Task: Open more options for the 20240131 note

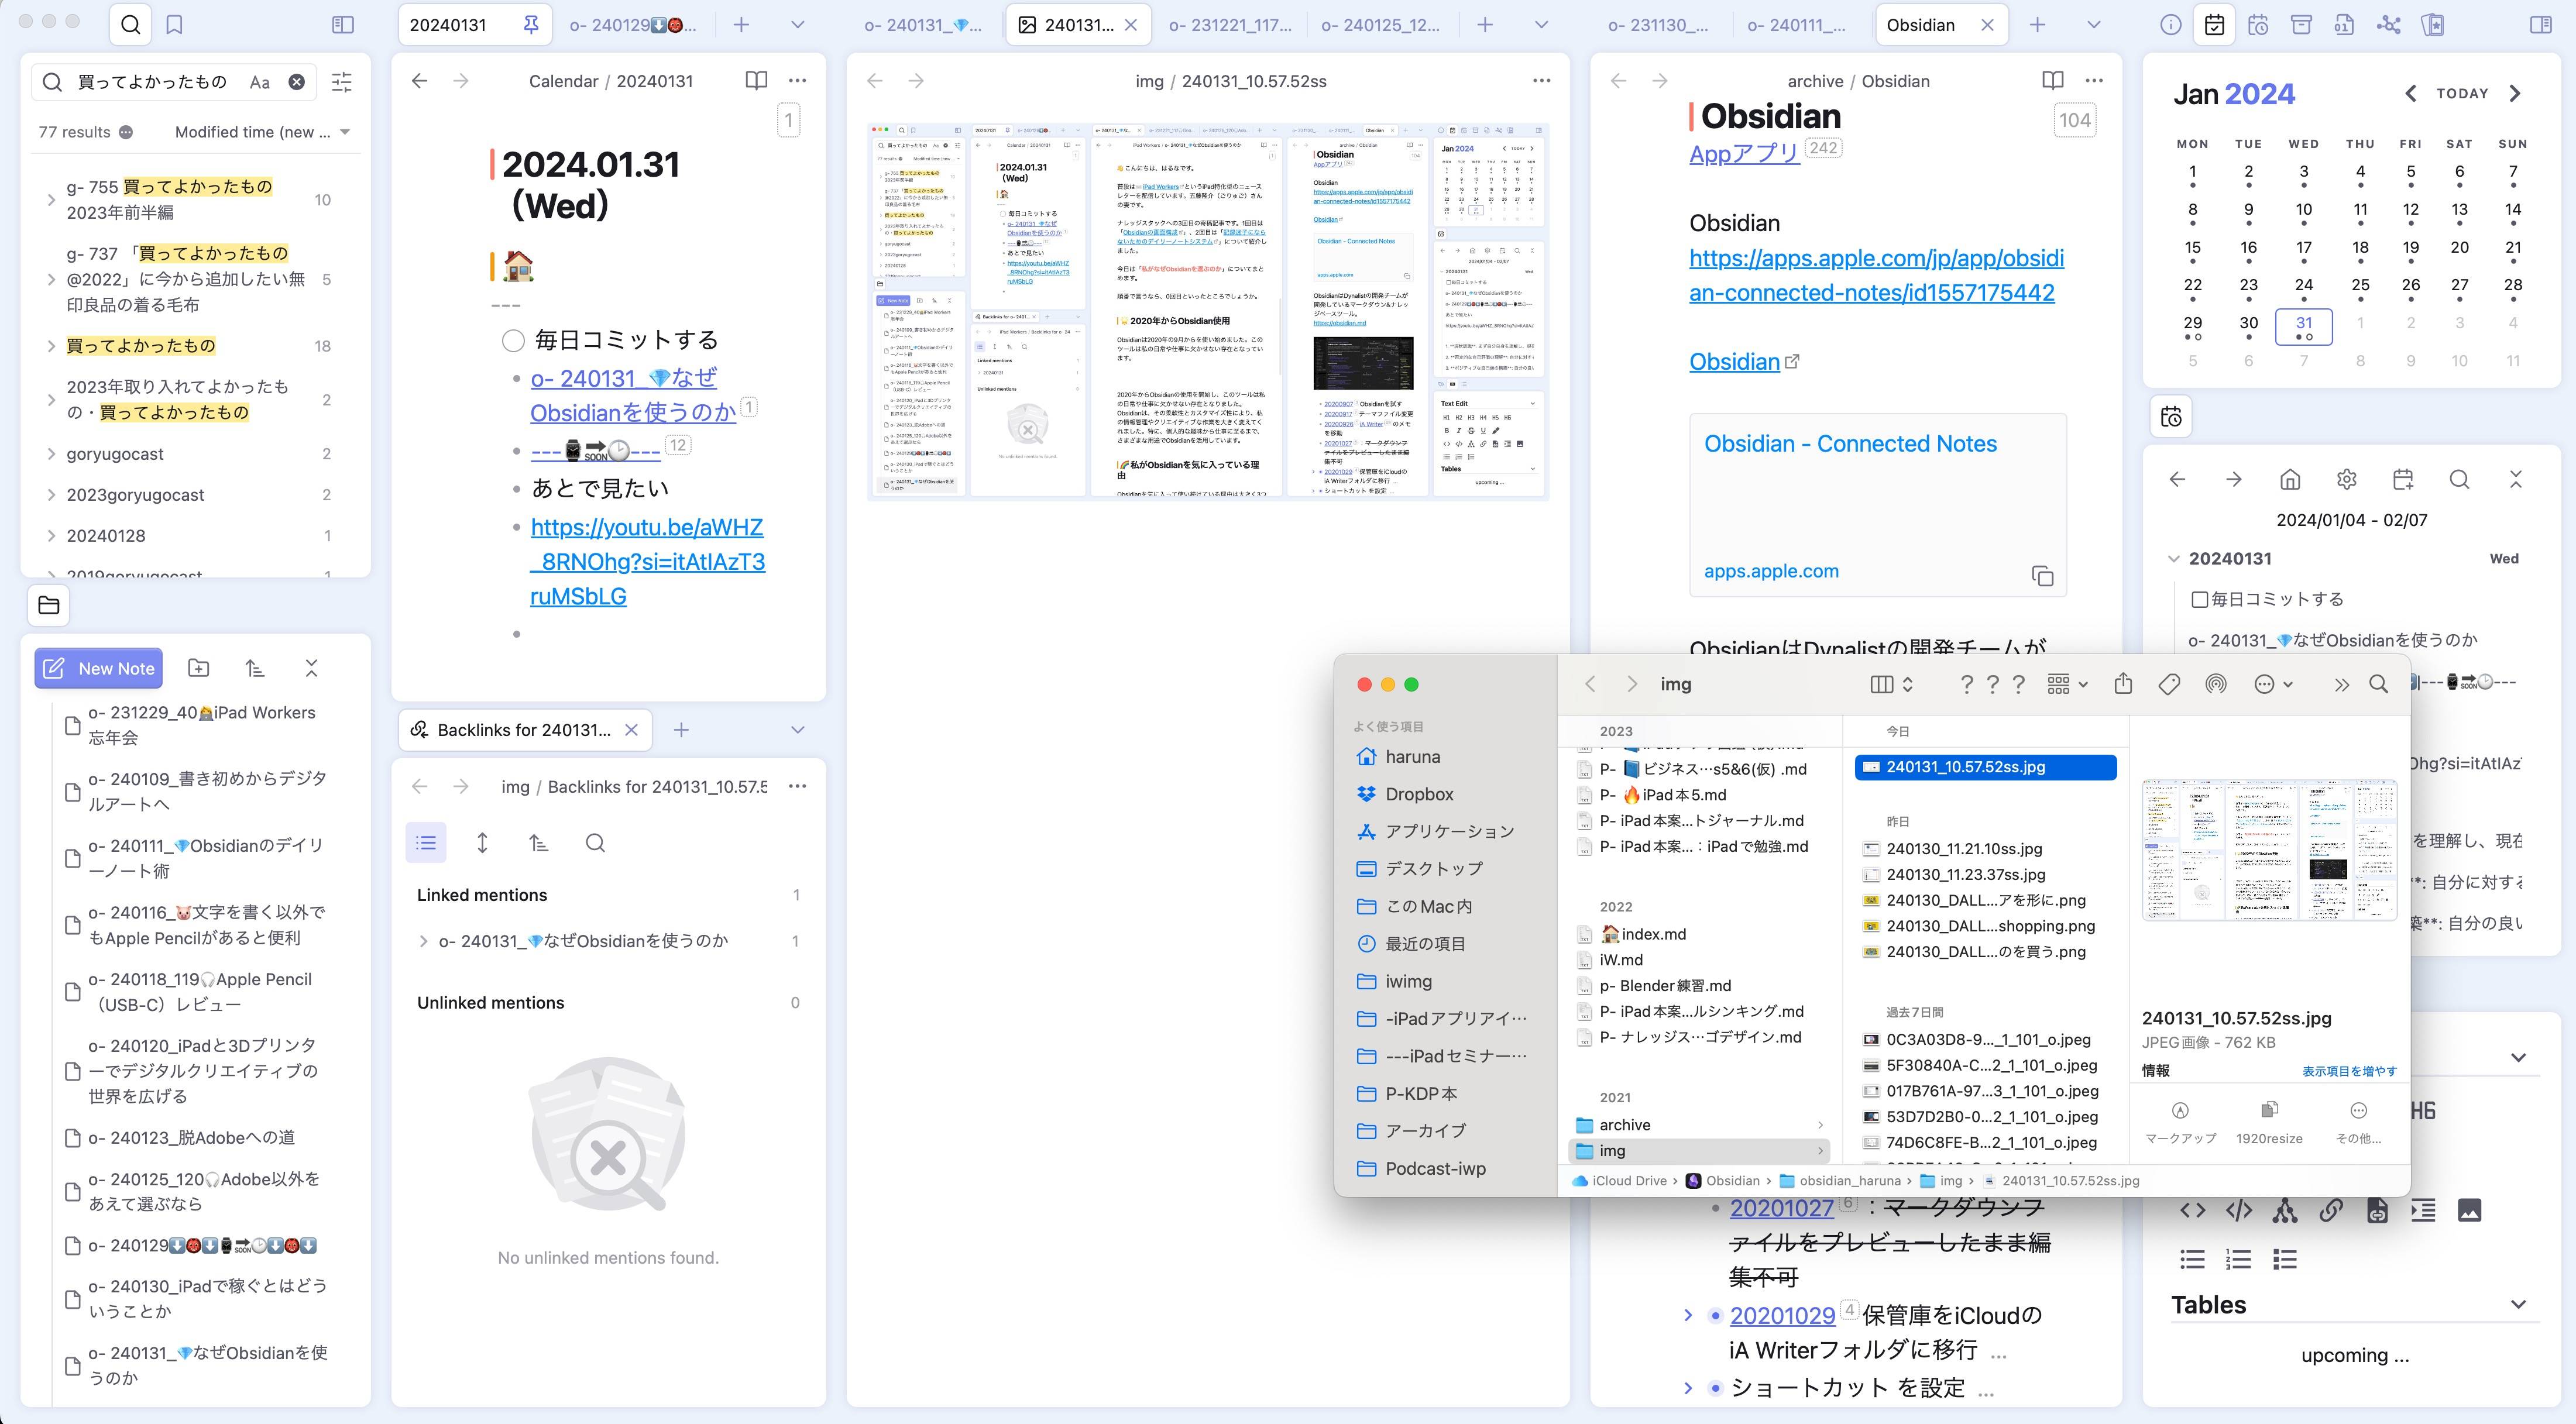Action: coord(797,81)
